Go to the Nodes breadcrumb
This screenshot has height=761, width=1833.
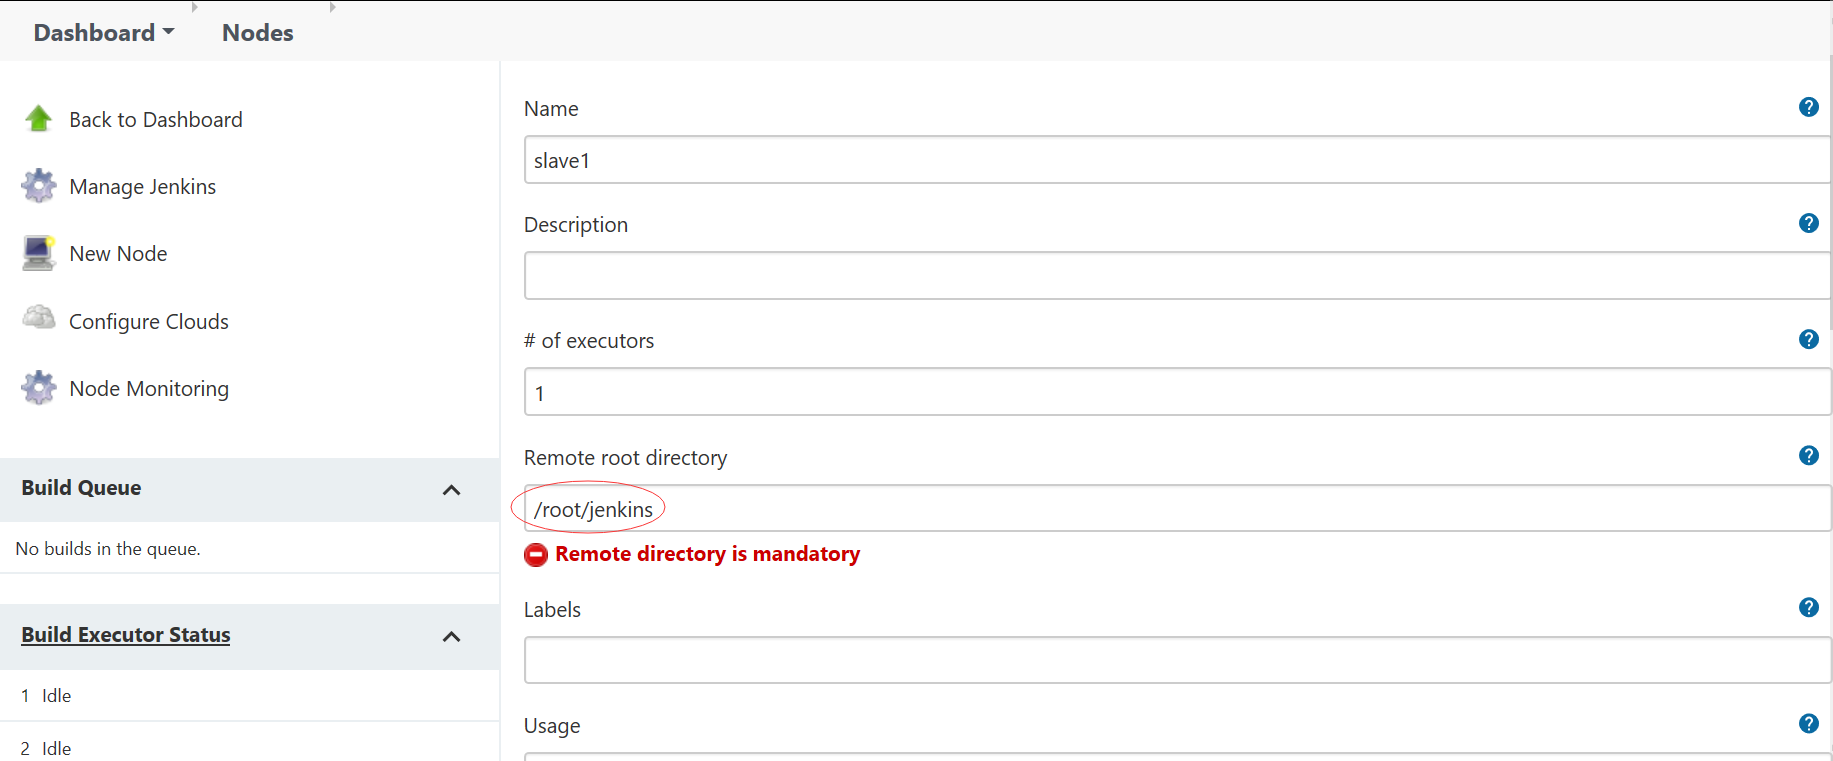(258, 33)
